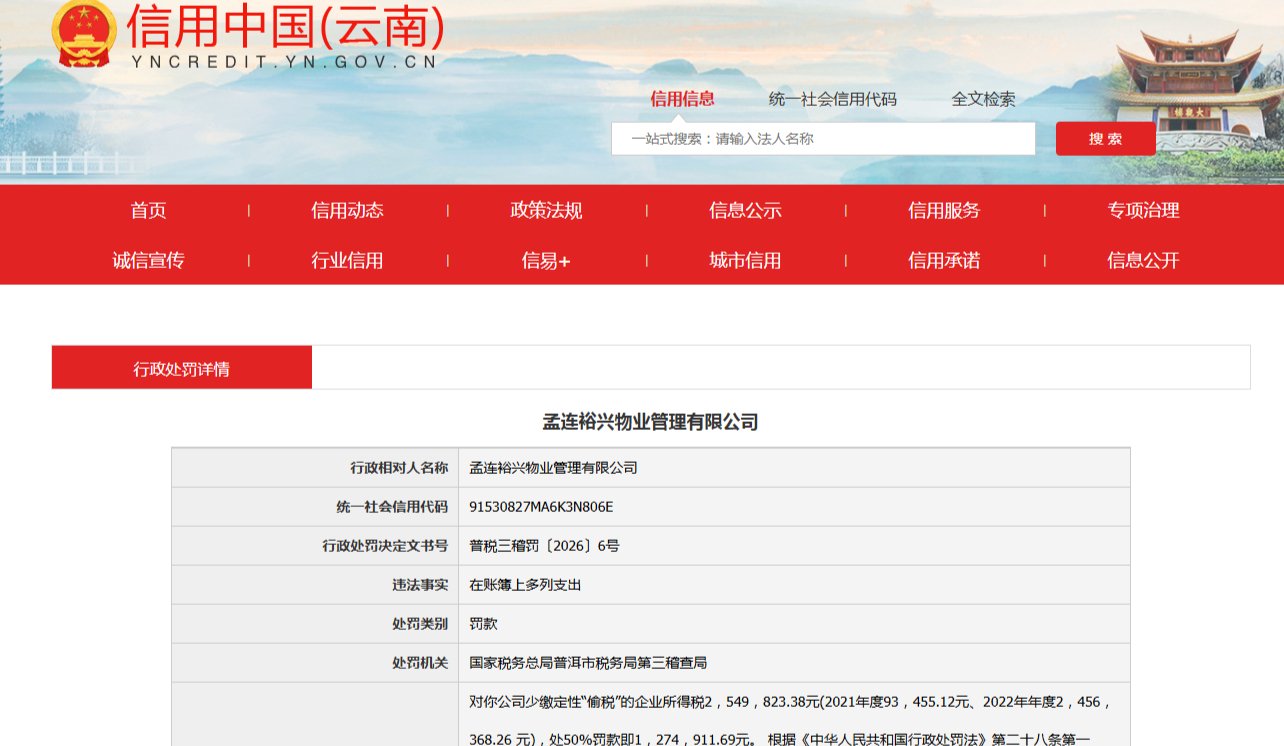
Task: Click the 行政处罚决定文书号 label cell
Action: pos(315,546)
